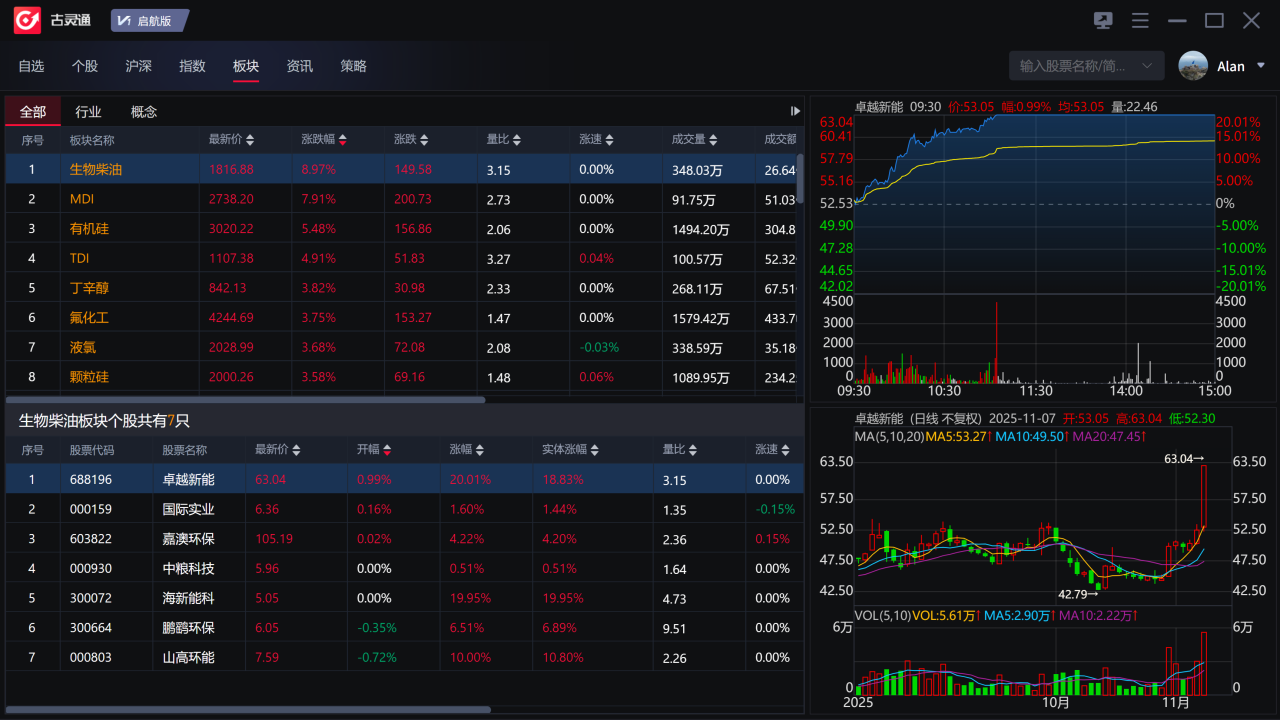This screenshot has width=1280, height=720.
Task: Expand the Alan account dropdown arrow
Action: pyautogui.click(x=1260, y=66)
